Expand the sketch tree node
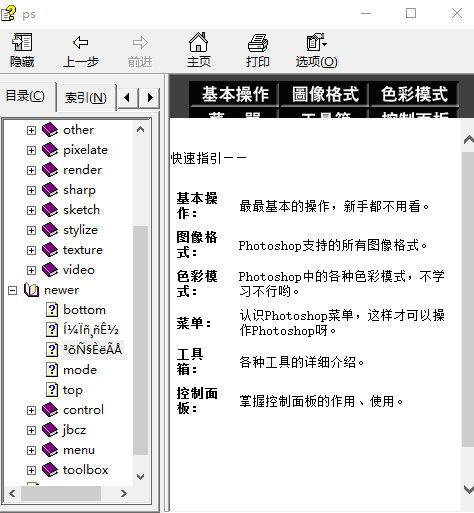This screenshot has width=474, height=513. (31, 210)
